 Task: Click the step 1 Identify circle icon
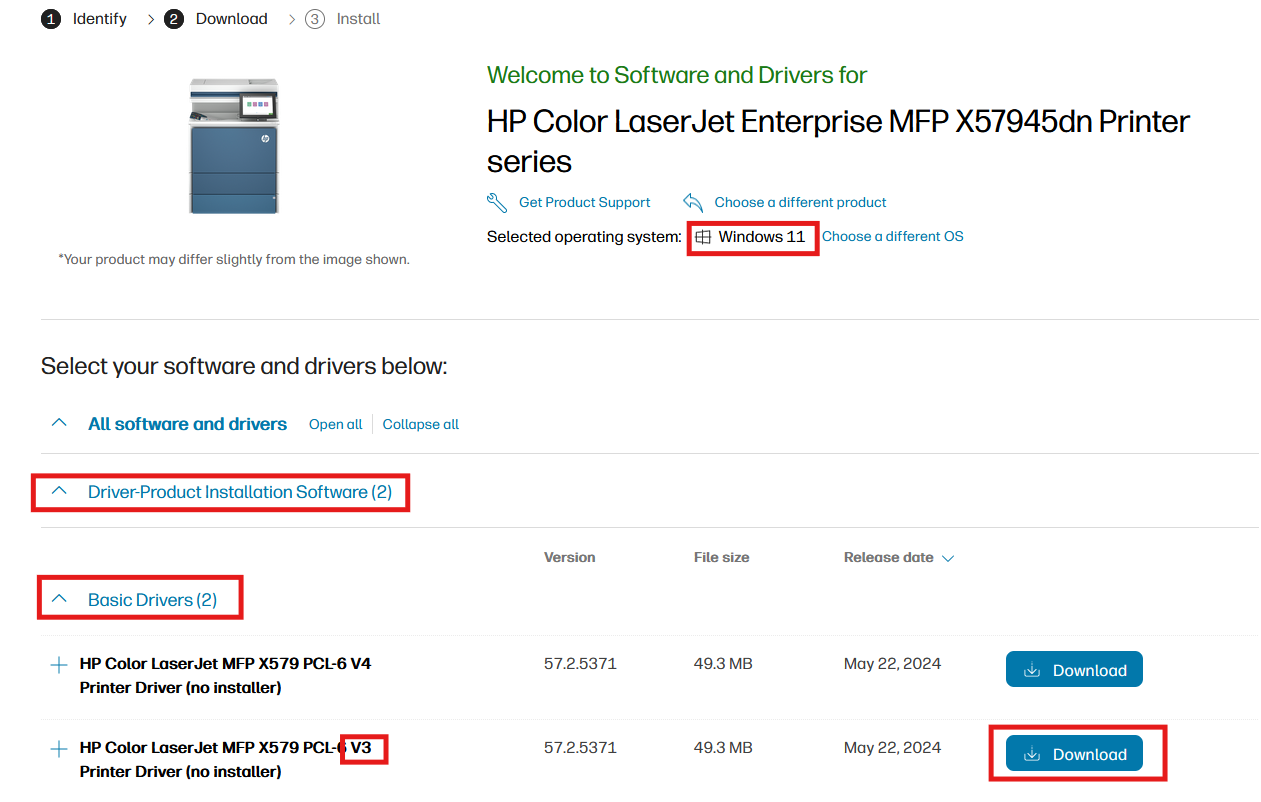(50, 19)
